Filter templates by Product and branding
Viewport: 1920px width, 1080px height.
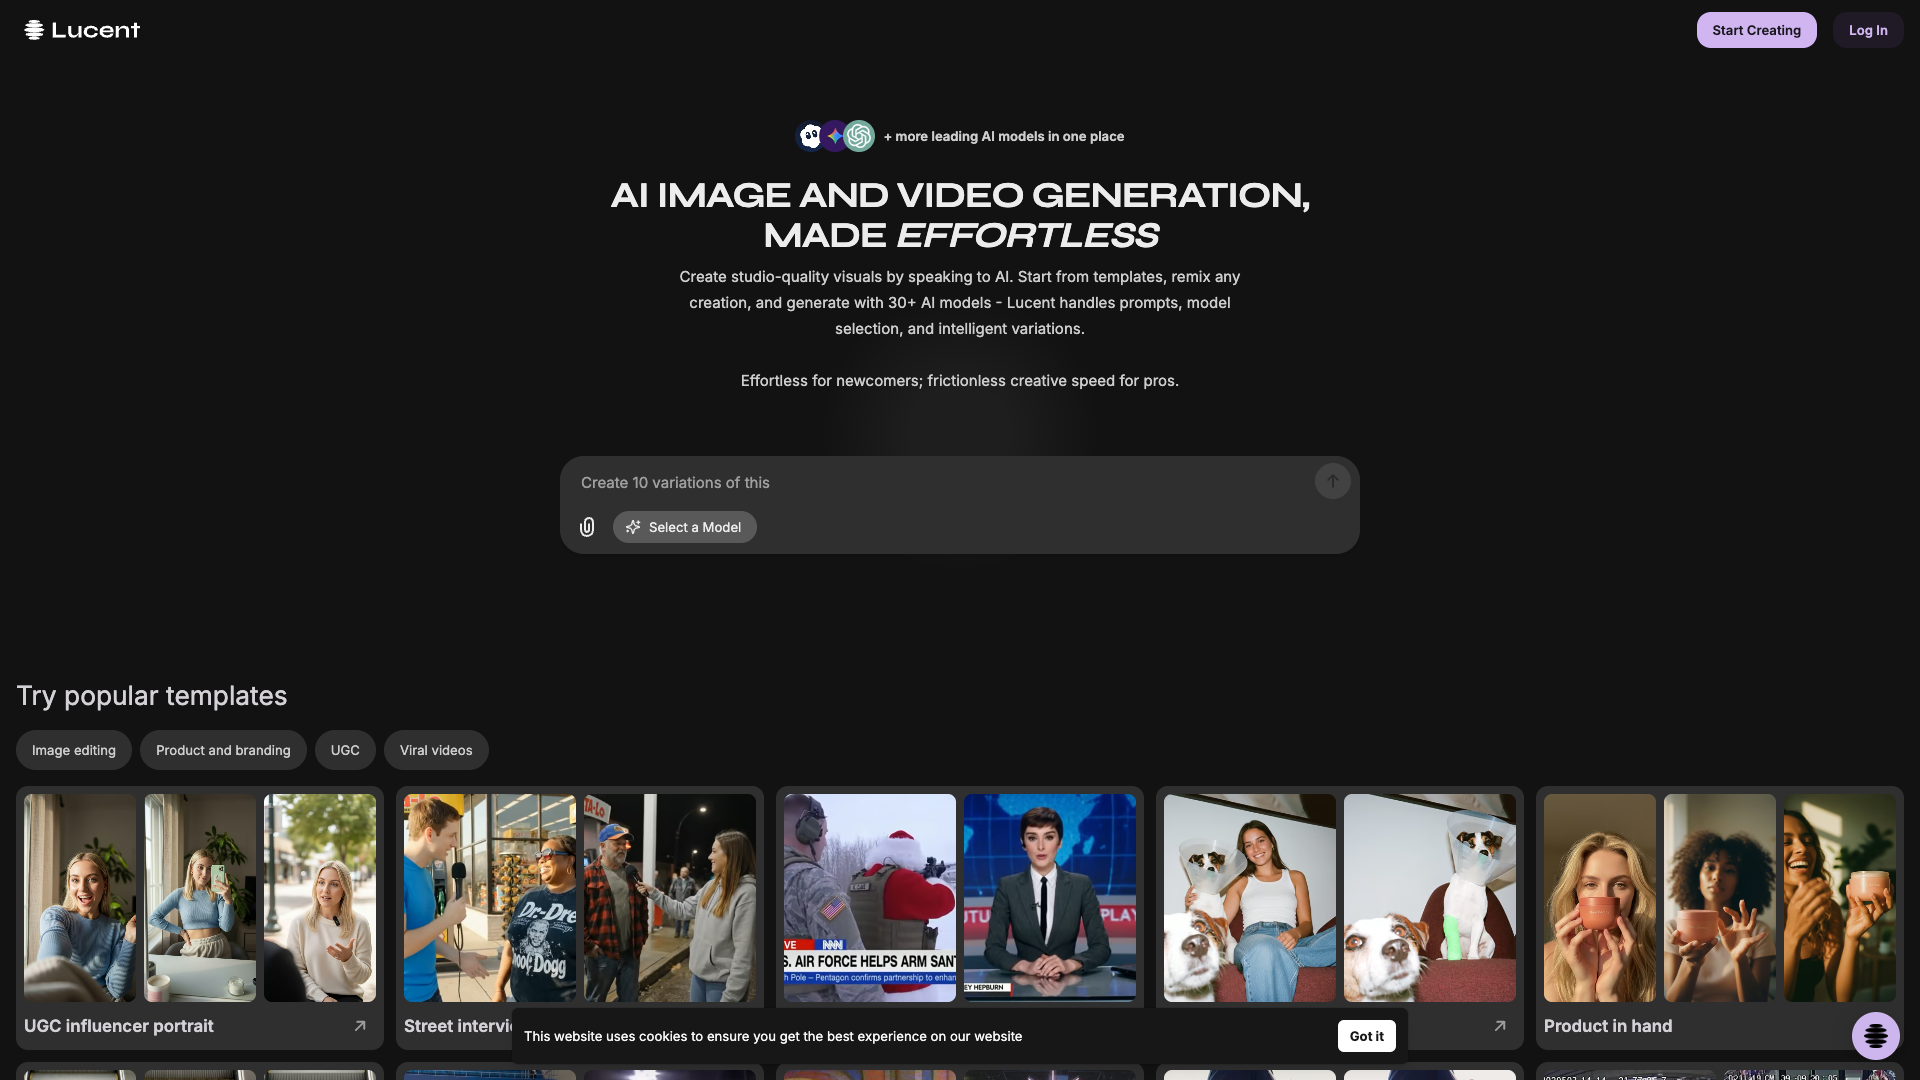pyautogui.click(x=223, y=750)
